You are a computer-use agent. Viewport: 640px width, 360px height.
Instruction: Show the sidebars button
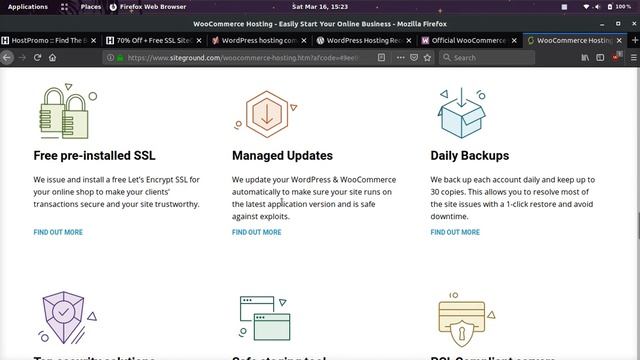[600, 58]
